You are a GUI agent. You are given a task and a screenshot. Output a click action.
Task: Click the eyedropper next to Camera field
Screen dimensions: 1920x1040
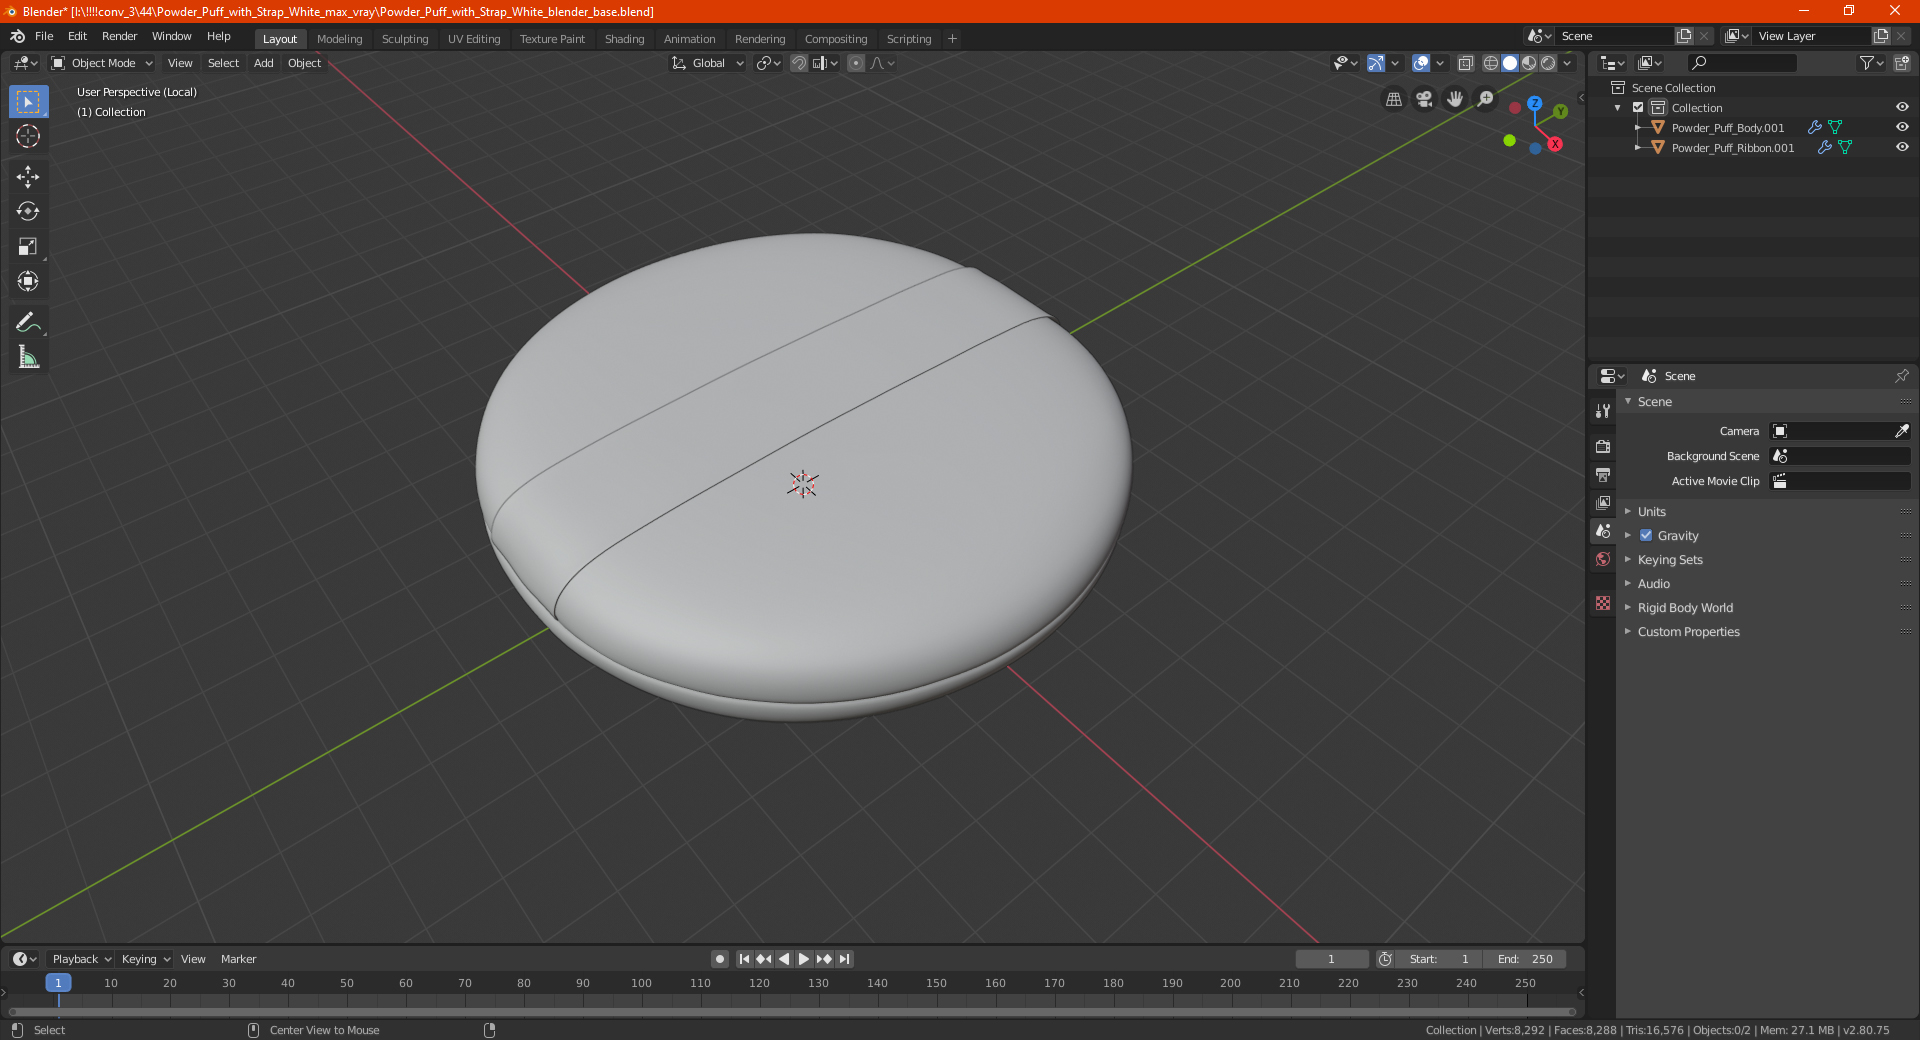point(1901,431)
